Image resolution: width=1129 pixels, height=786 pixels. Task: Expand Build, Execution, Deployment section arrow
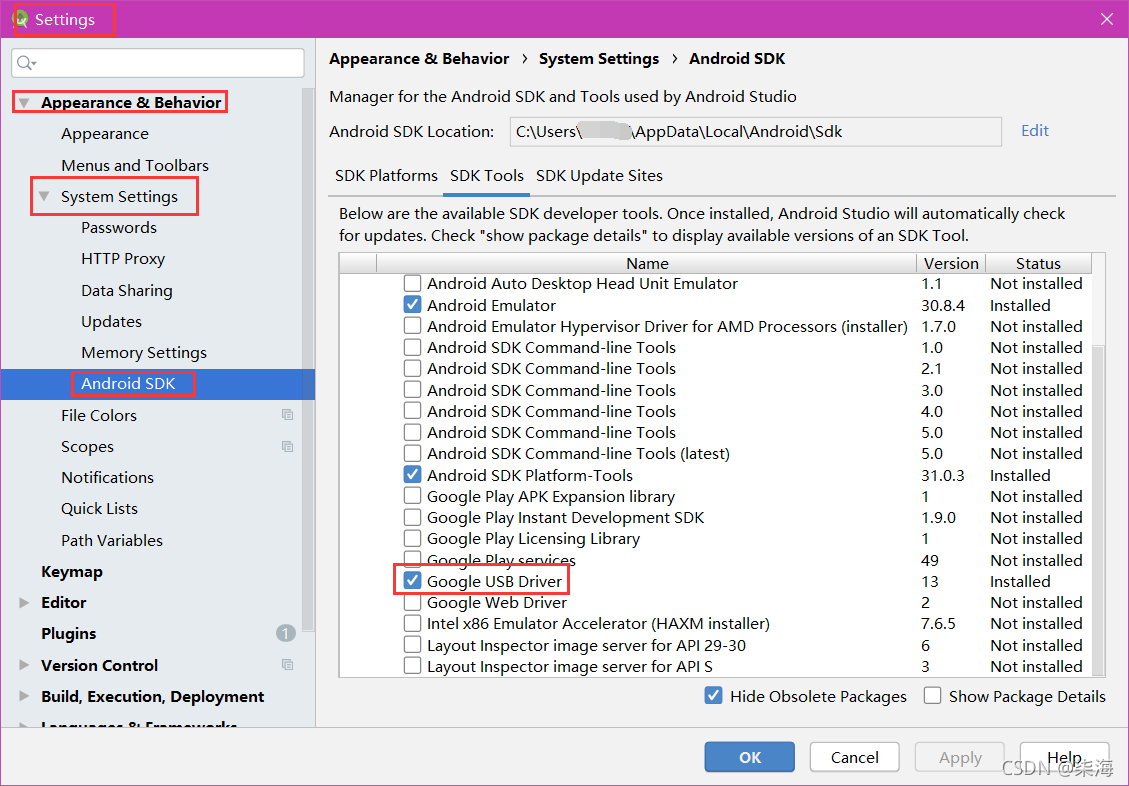point(24,696)
